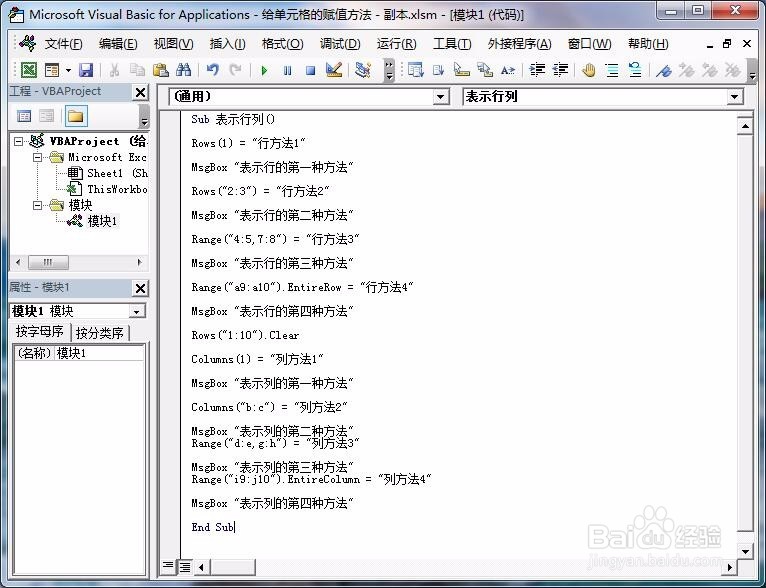Click the Insert UserForm icon

coord(52,70)
